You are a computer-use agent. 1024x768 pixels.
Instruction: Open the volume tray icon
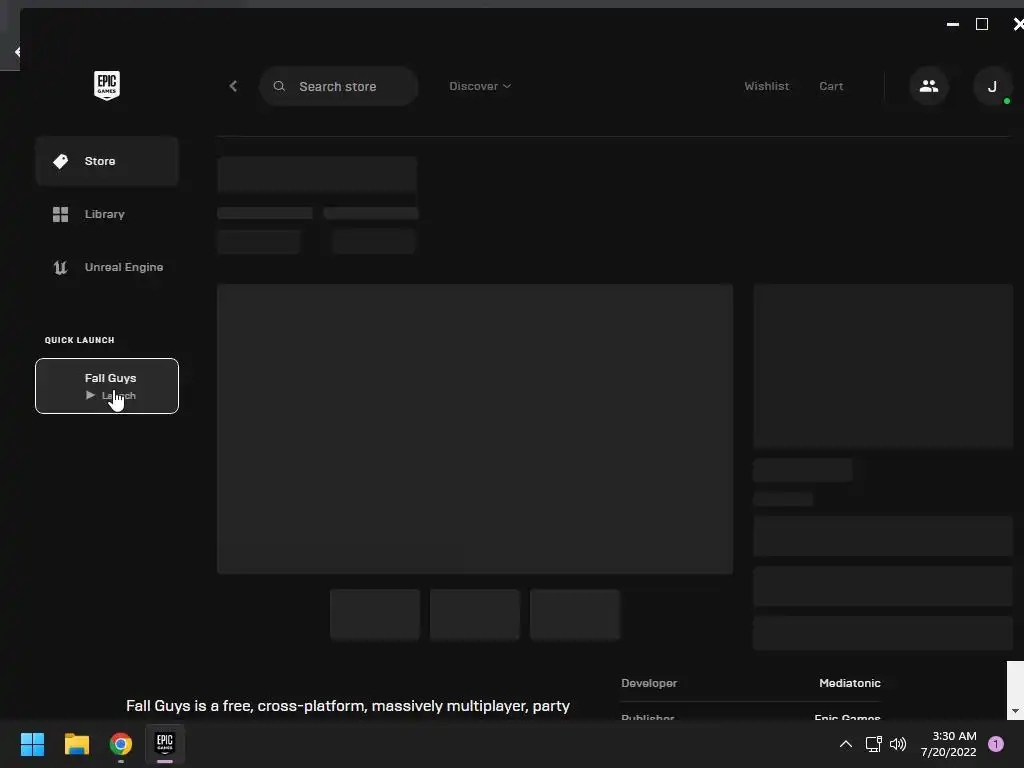[898, 744]
